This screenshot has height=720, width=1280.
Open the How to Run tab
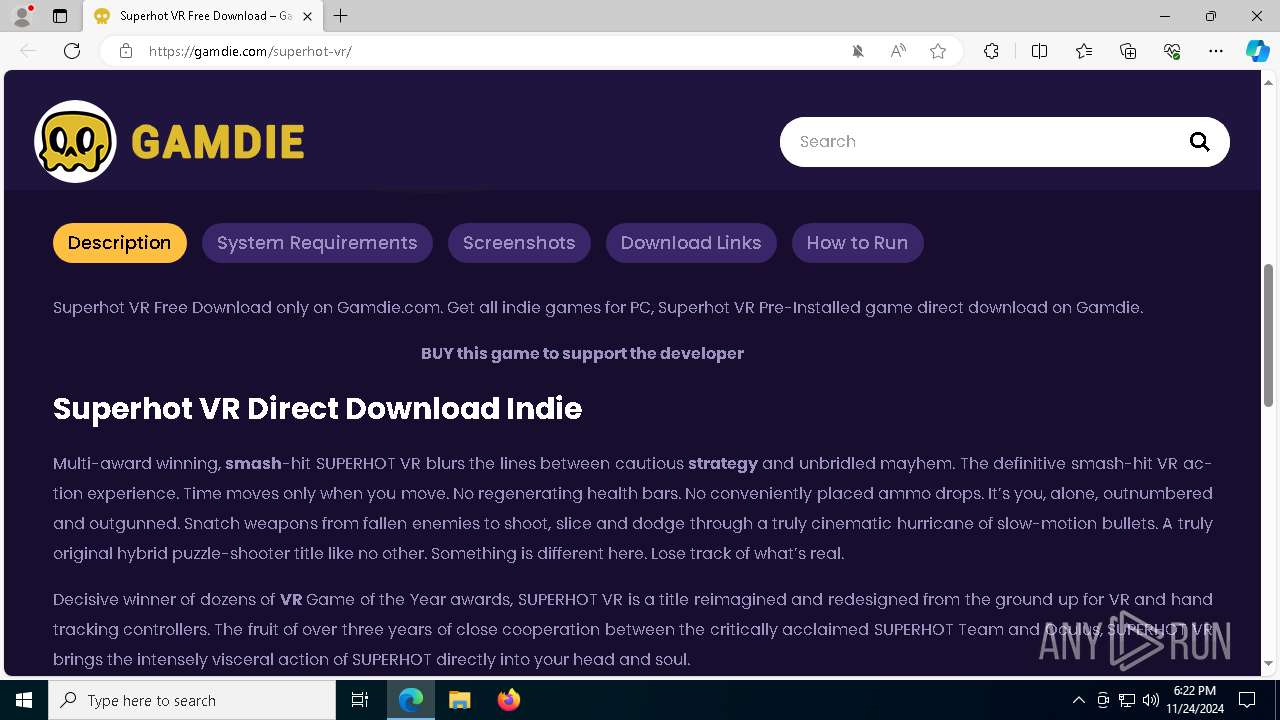click(x=857, y=243)
